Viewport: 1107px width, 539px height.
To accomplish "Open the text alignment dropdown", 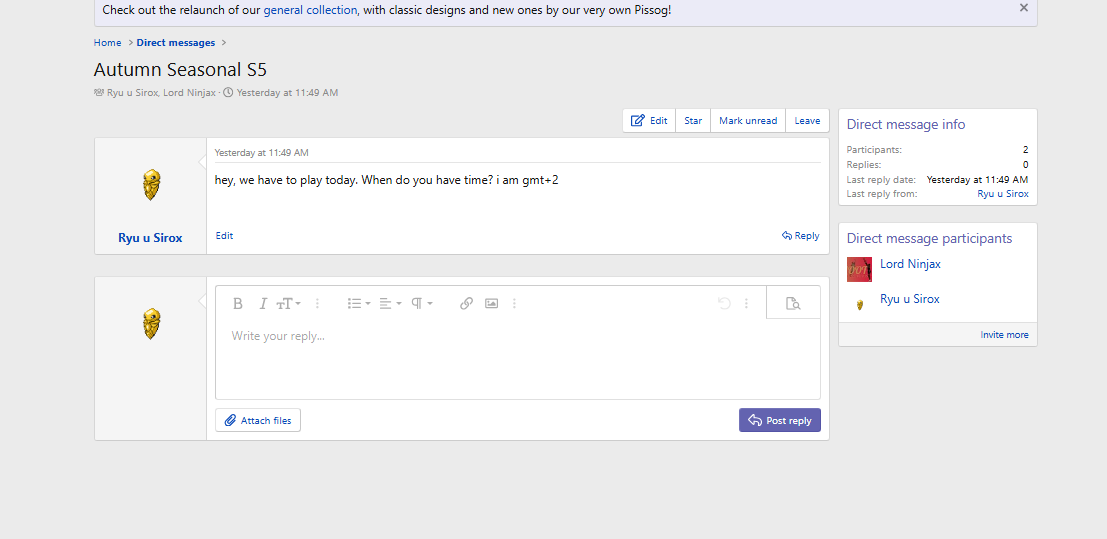I will coord(390,304).
